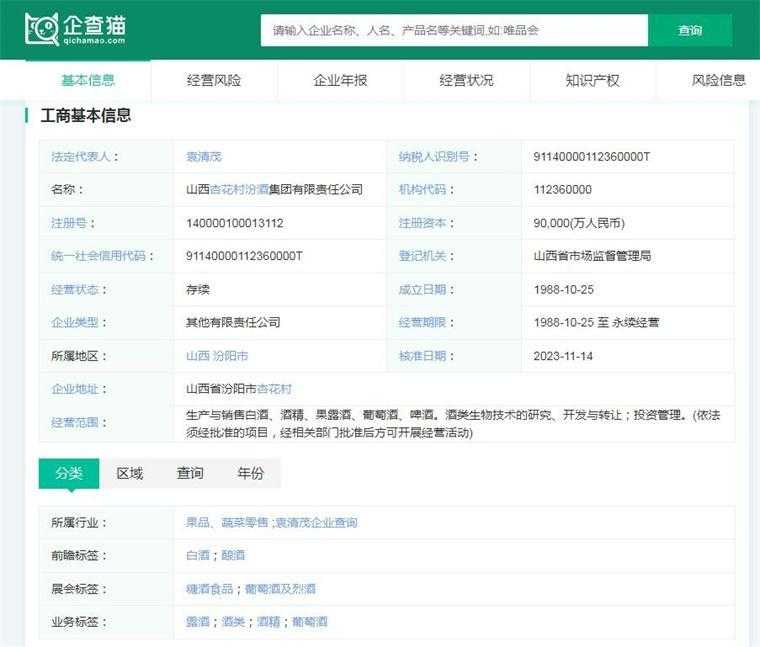Open the 企业年报 tab
This screenshot has height=647, width=760.
pos(340,80)
